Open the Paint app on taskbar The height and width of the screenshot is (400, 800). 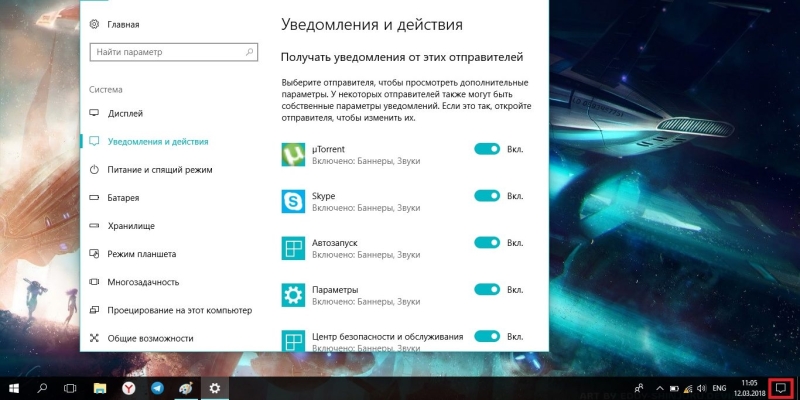[185, 389]
